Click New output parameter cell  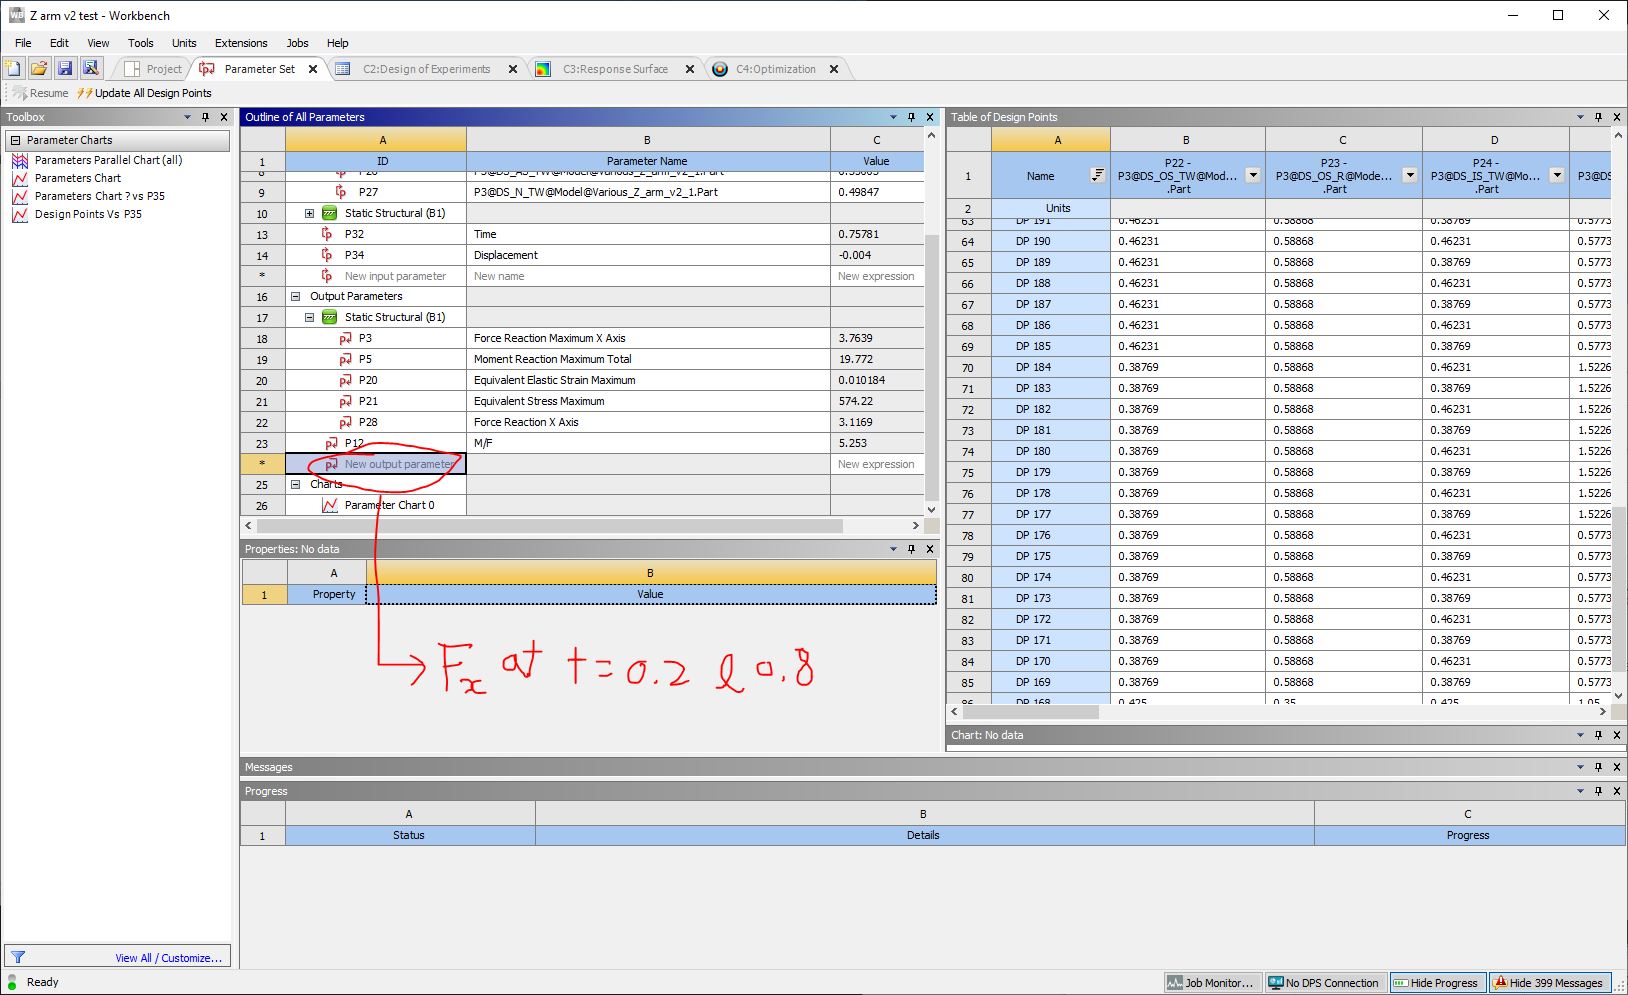(x=376, y=464)
